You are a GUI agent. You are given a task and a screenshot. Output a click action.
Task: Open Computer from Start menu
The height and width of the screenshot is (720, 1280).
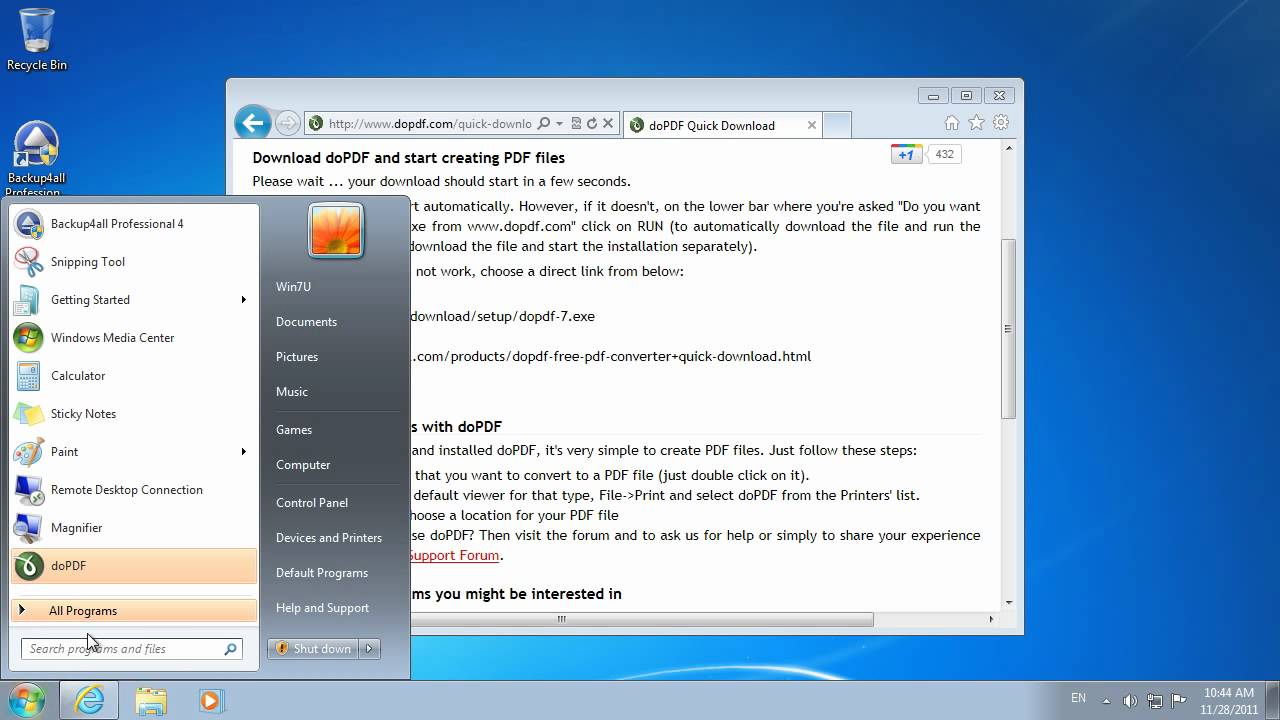coord(303,465)
